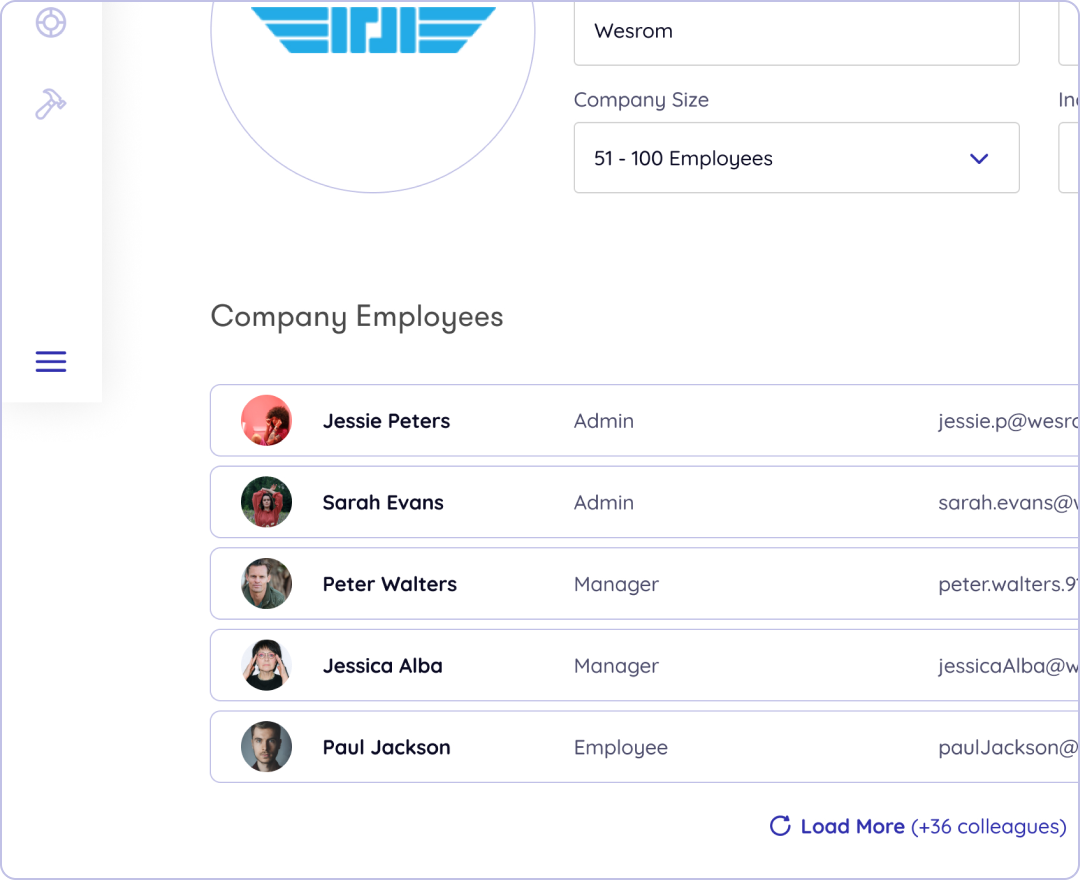Click the Wesrom company name field
Screen dimensions: 1080x880
(x=796, y=32)
